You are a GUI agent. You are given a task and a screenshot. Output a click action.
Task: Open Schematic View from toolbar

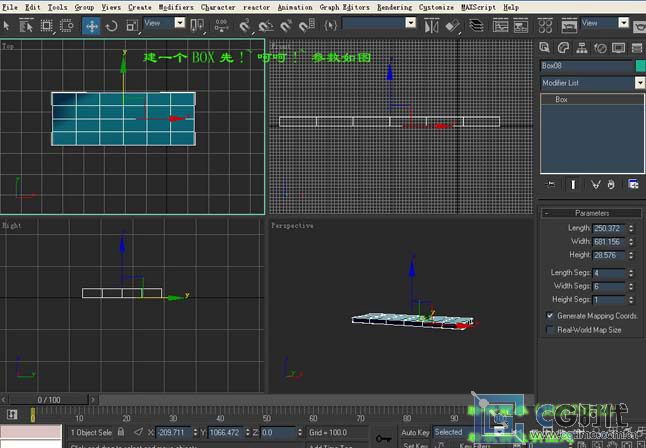(x=521, y=26)
